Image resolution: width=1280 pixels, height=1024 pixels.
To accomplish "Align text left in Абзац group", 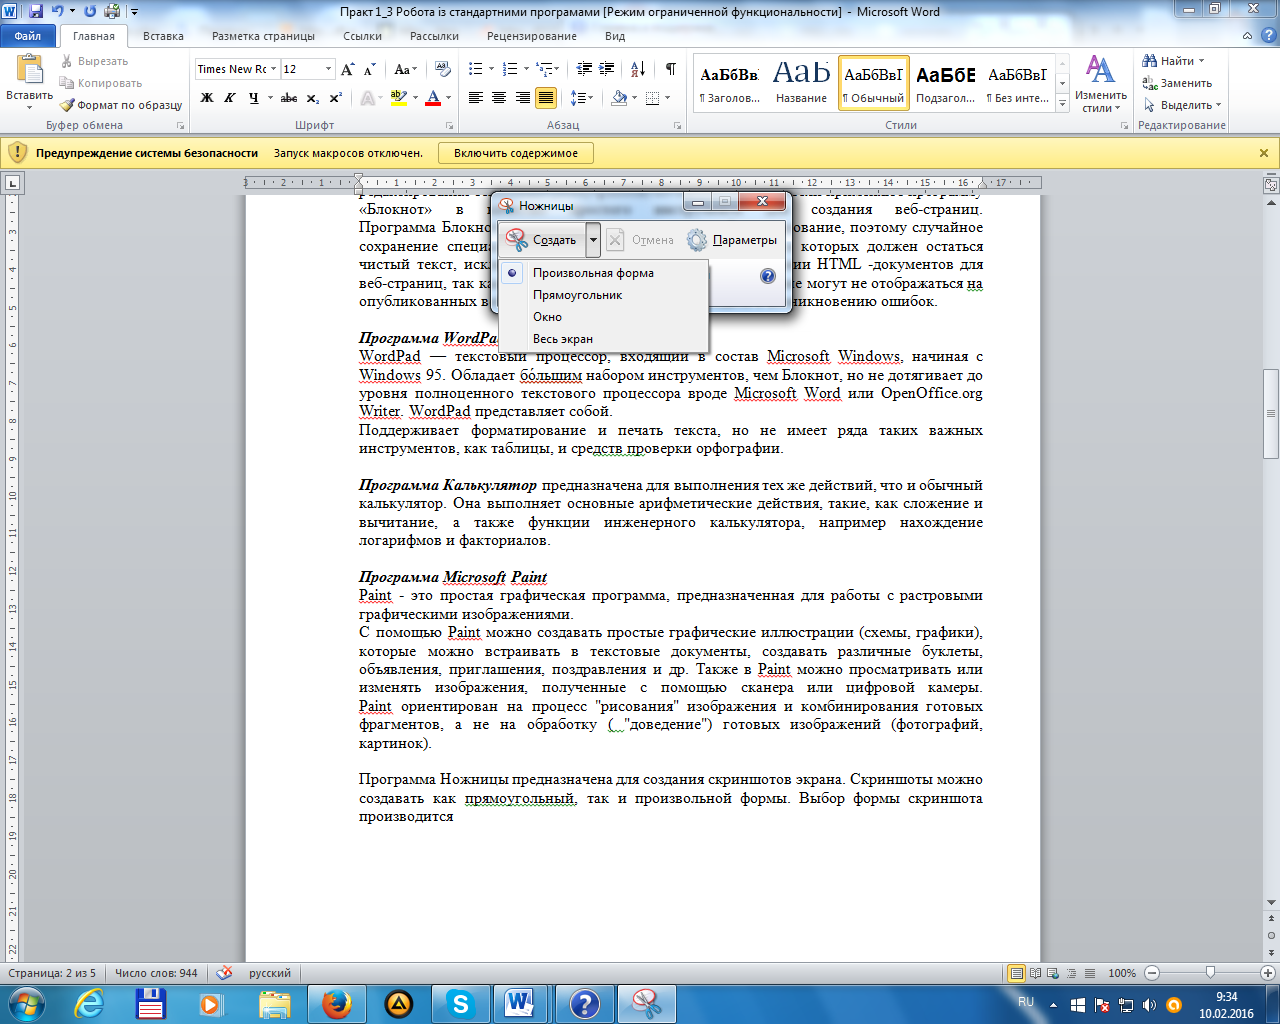I will pyautogui.click(x=475, y=98).
